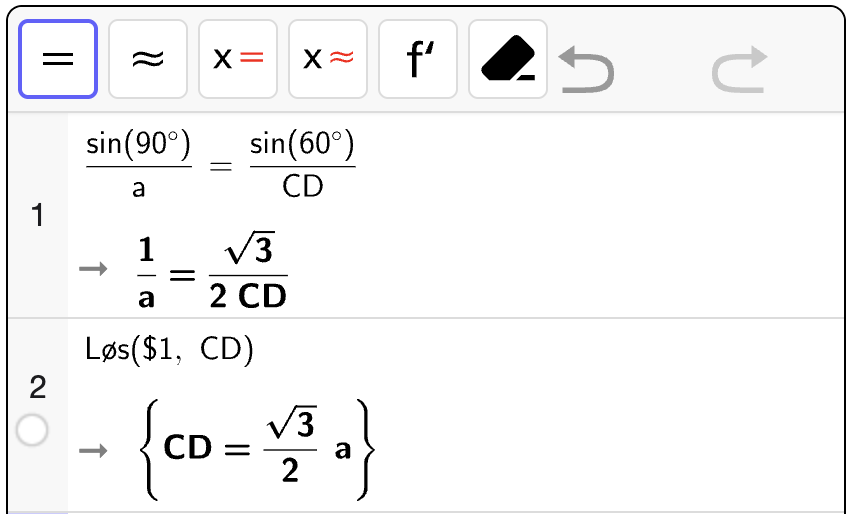Select the Evaluate (=) tool
The height and width of the screenshot is (514, 854).
[58, 59]
